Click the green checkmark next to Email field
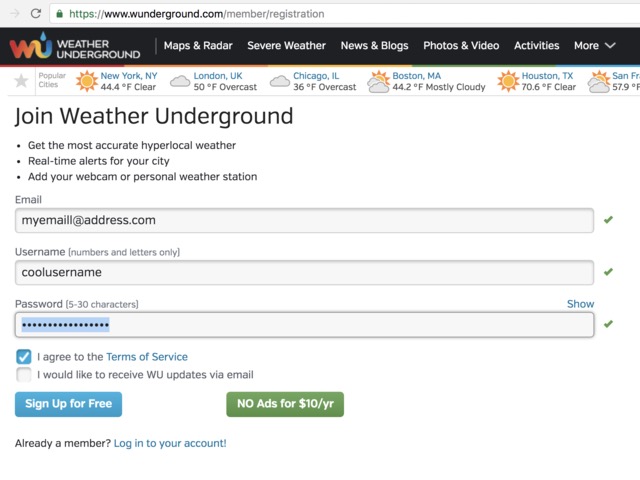 pos(608,220)
